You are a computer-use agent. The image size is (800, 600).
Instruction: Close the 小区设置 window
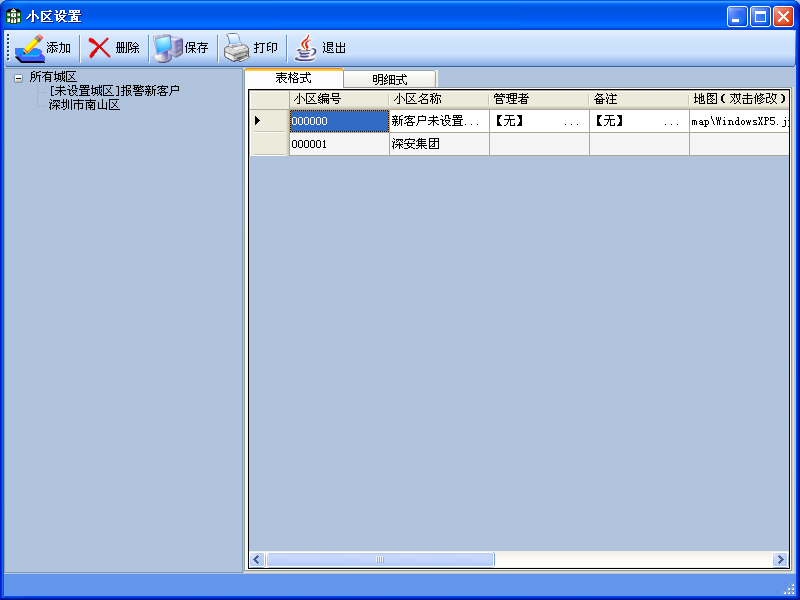[x=783, y=17]
